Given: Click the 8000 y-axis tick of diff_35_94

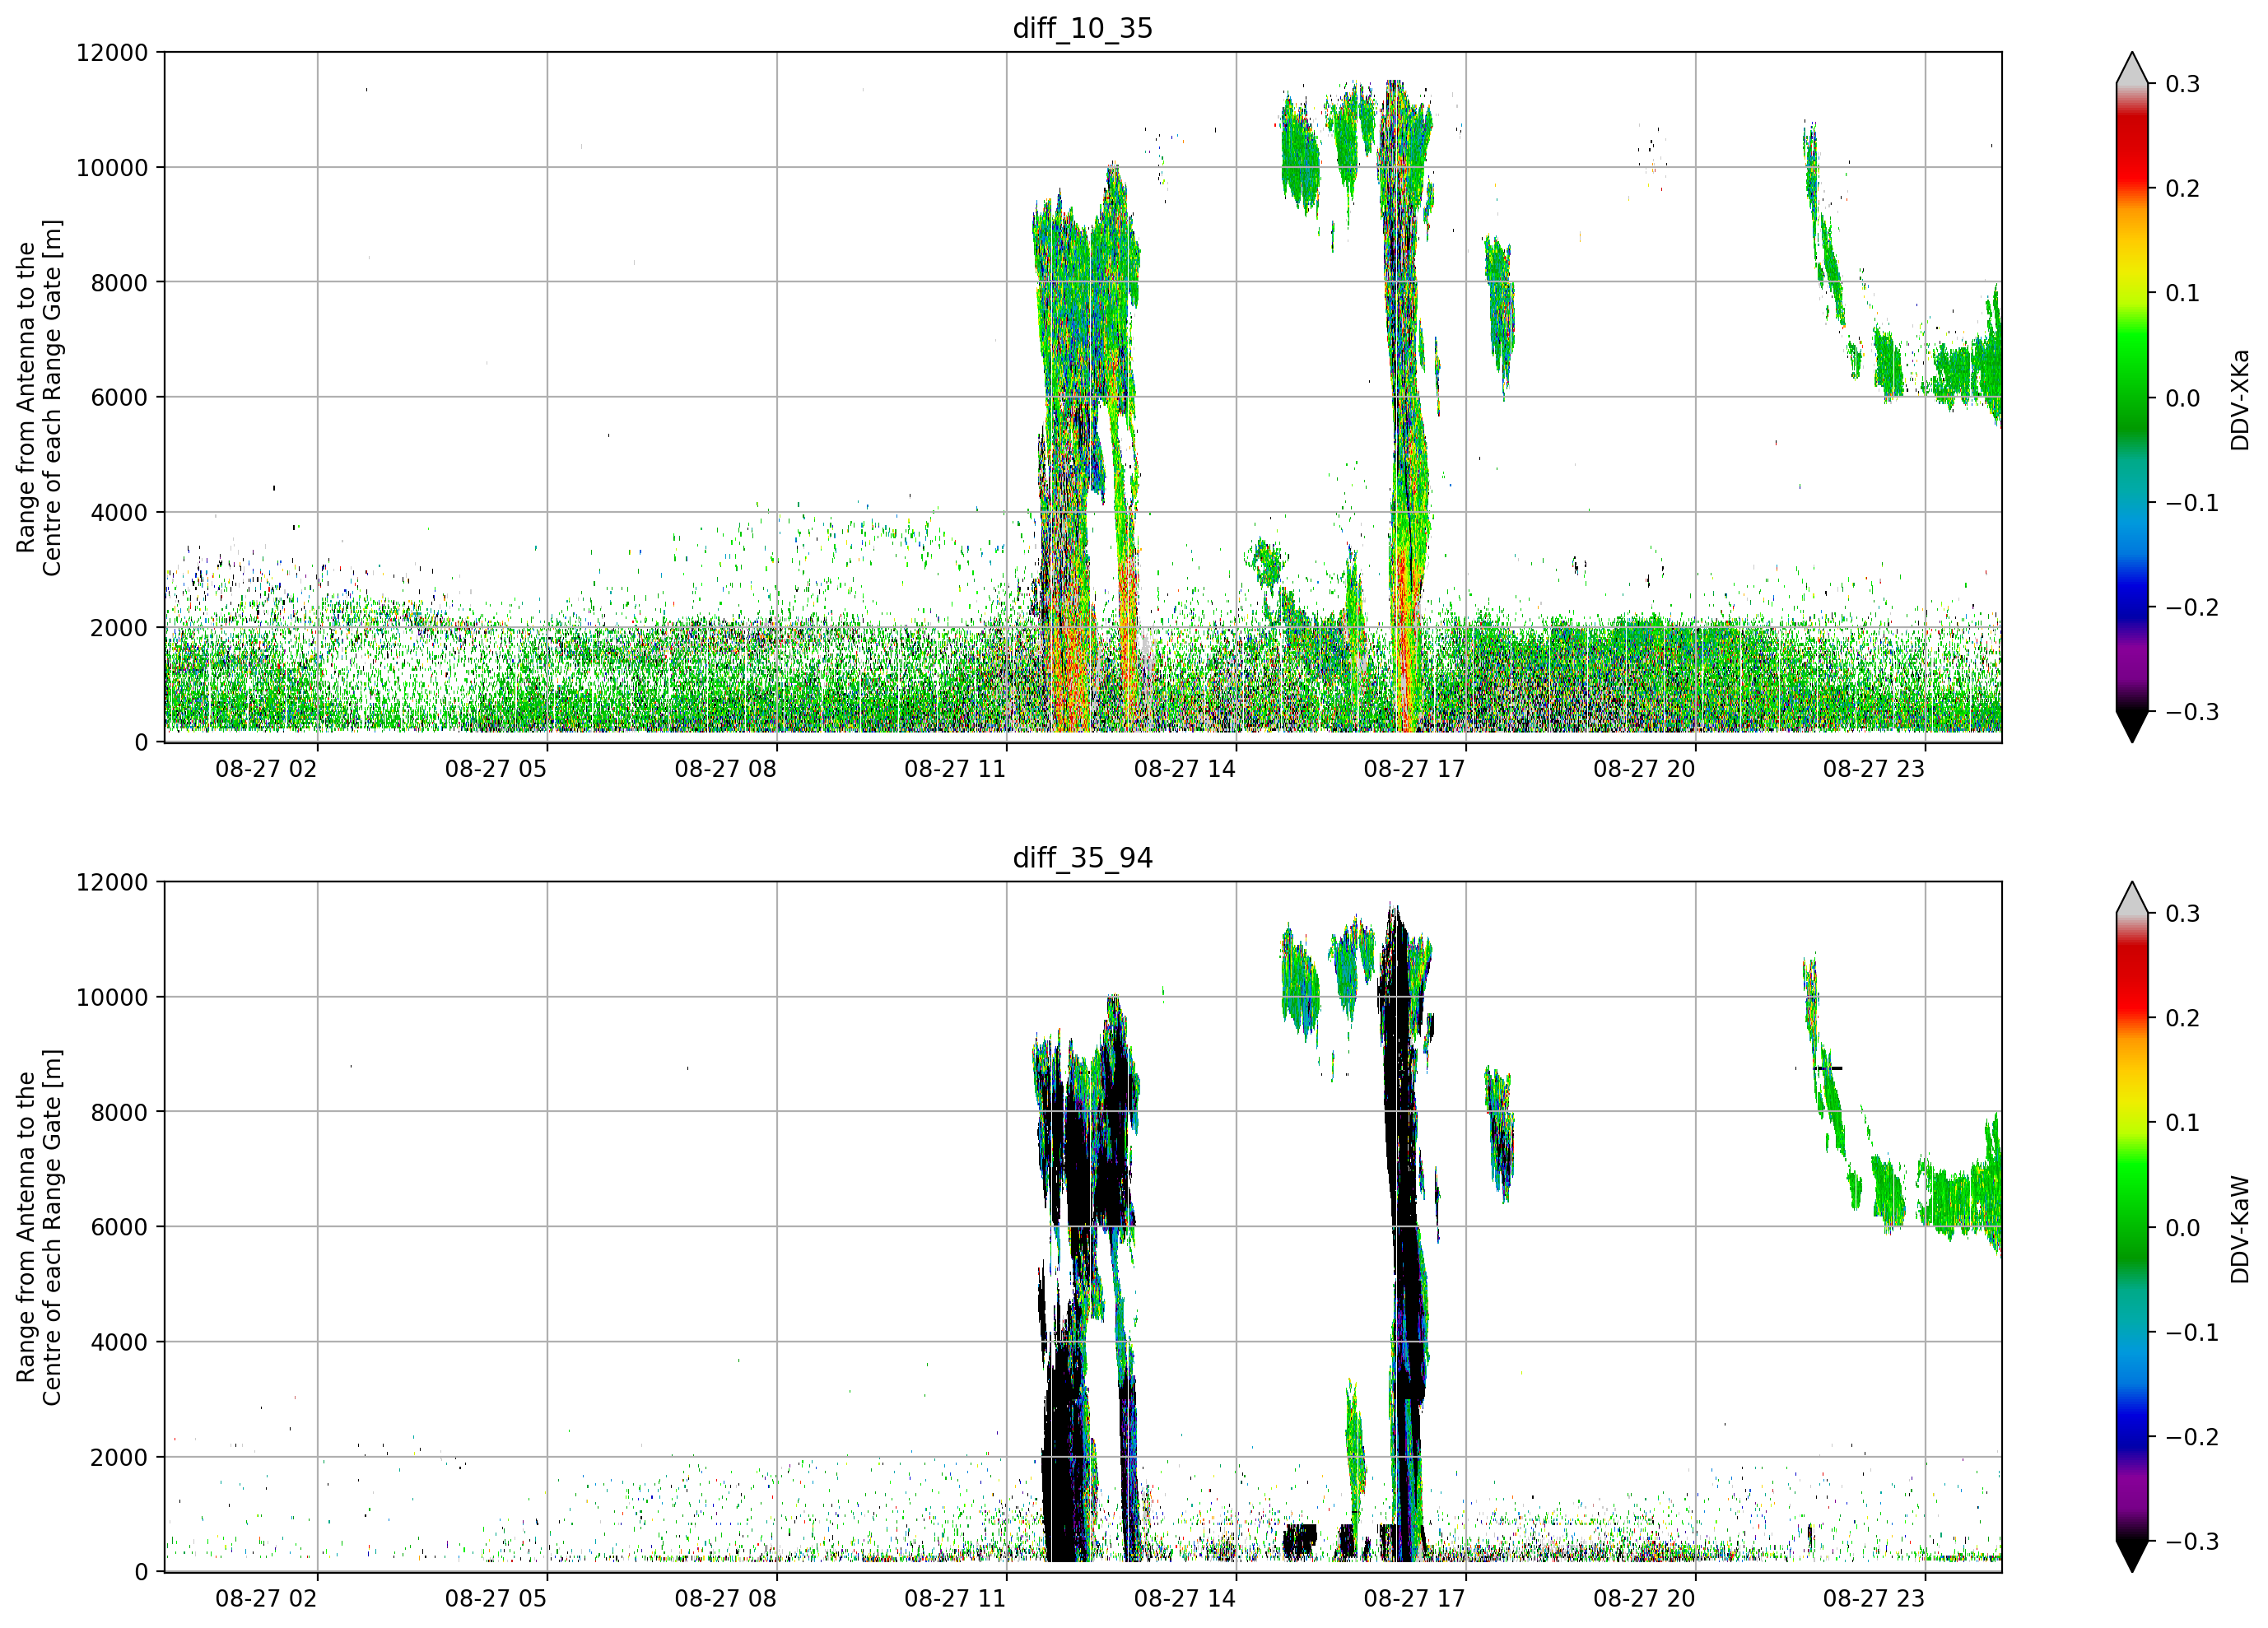Looking at the screenshot, I should point(119,1113).
